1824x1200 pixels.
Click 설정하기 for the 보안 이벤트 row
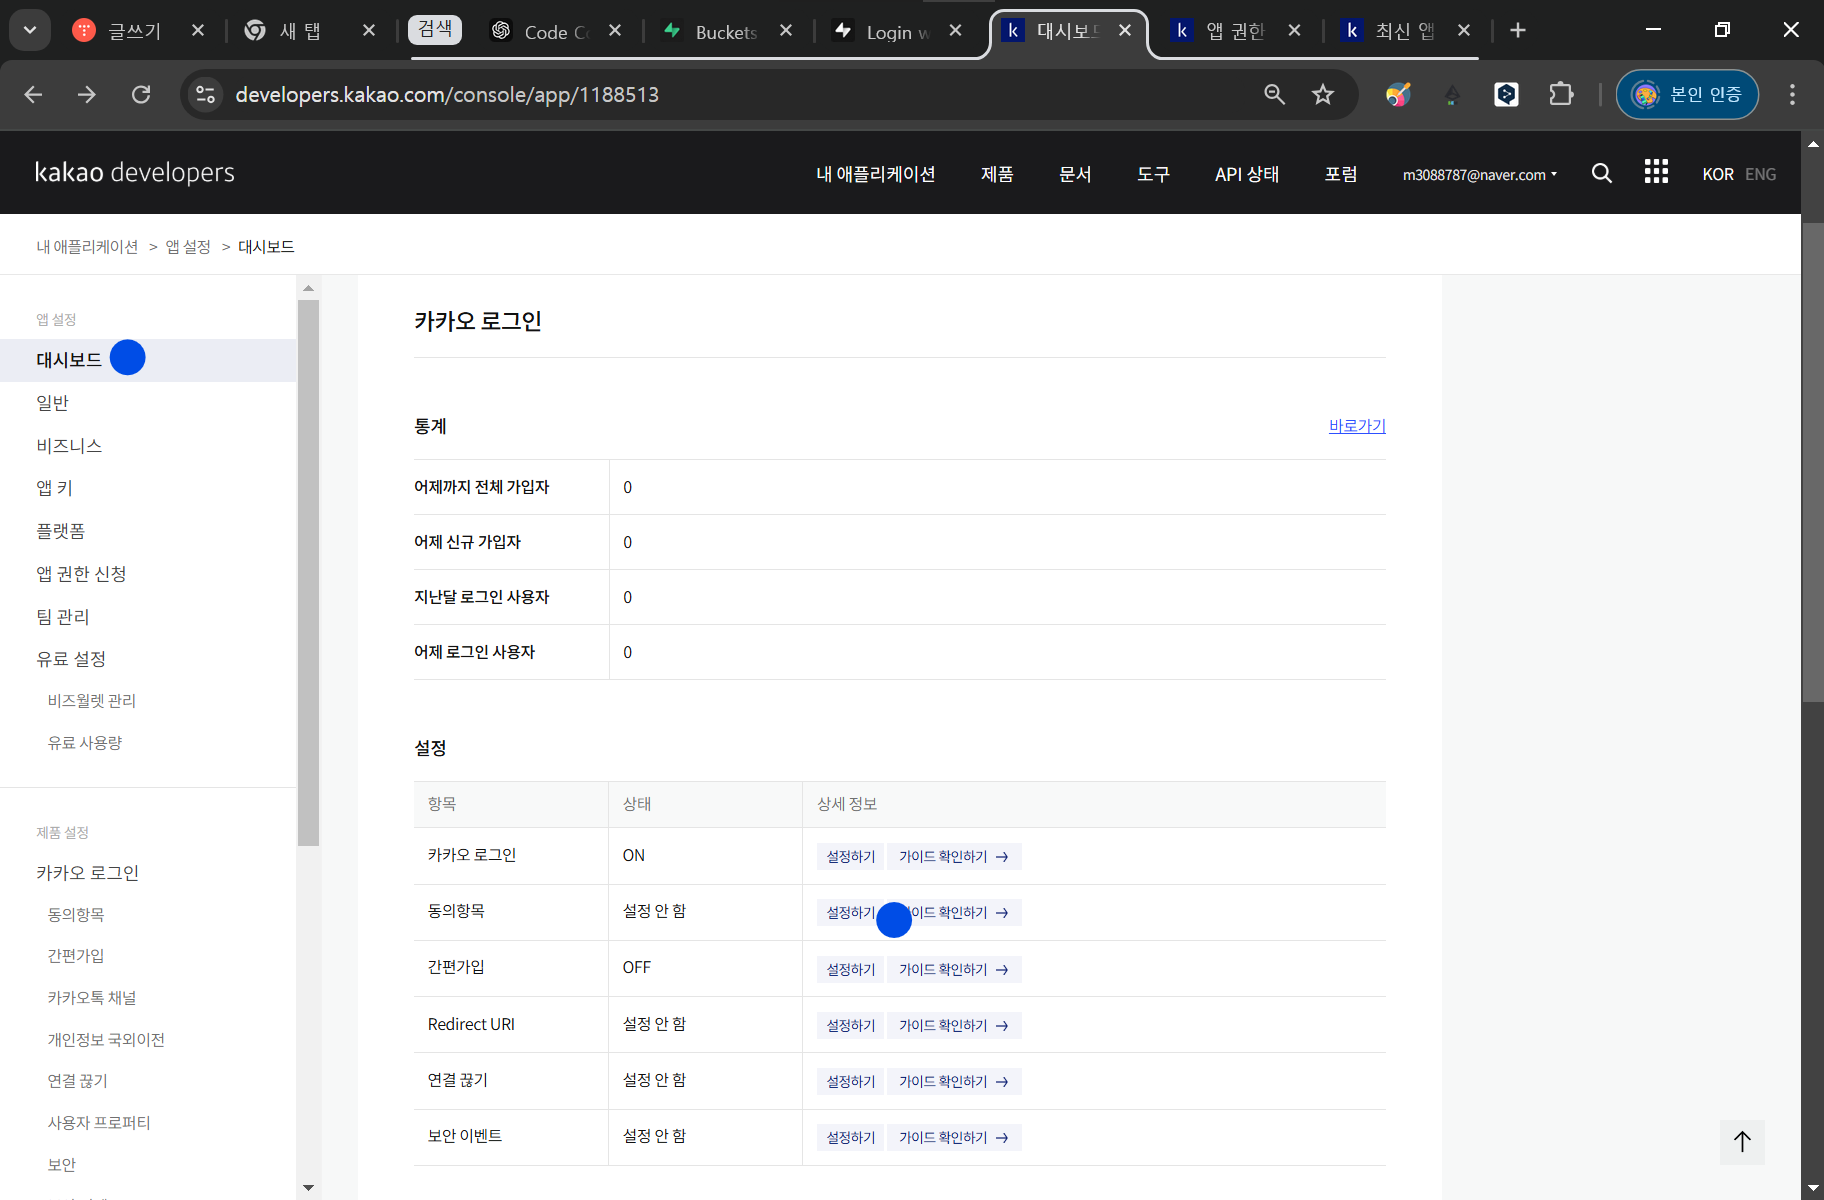pos(850,1137)
